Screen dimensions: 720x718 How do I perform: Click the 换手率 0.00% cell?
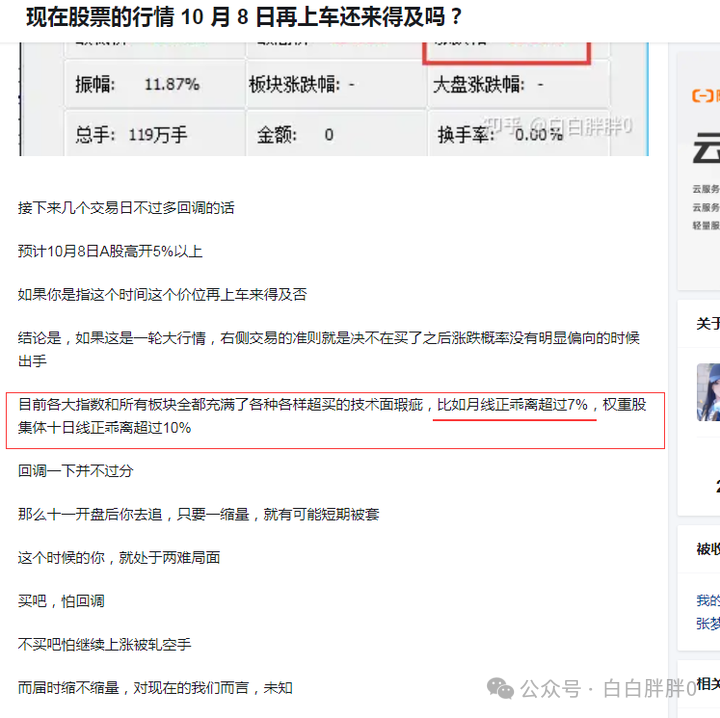tap(518, 134)
